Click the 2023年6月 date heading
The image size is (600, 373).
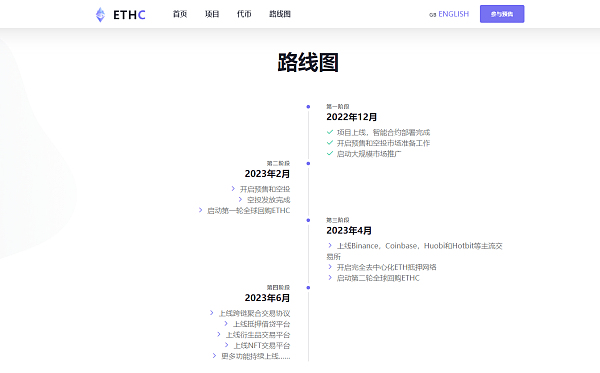[x=267, y=298]
